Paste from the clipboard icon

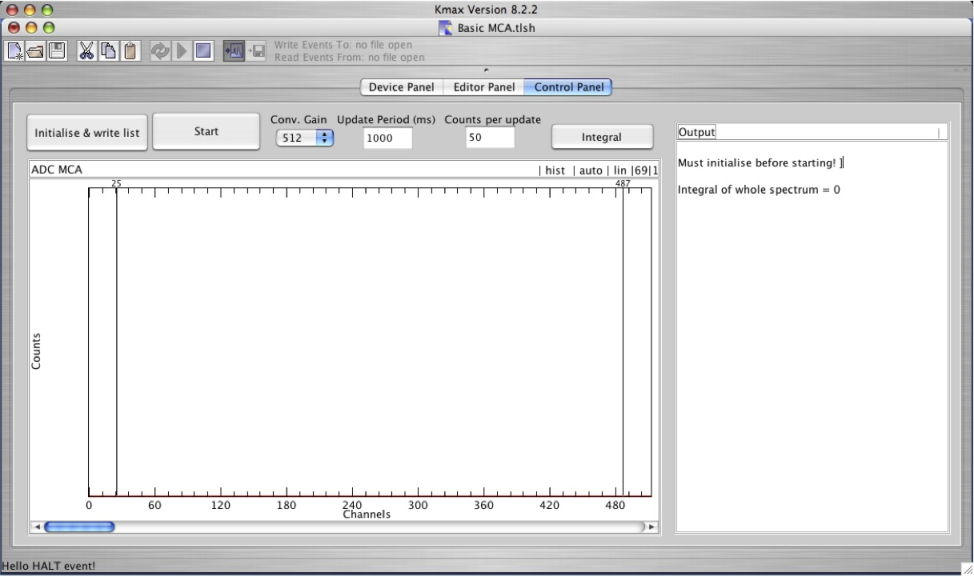pyautogui.click(x=130, y=51)
